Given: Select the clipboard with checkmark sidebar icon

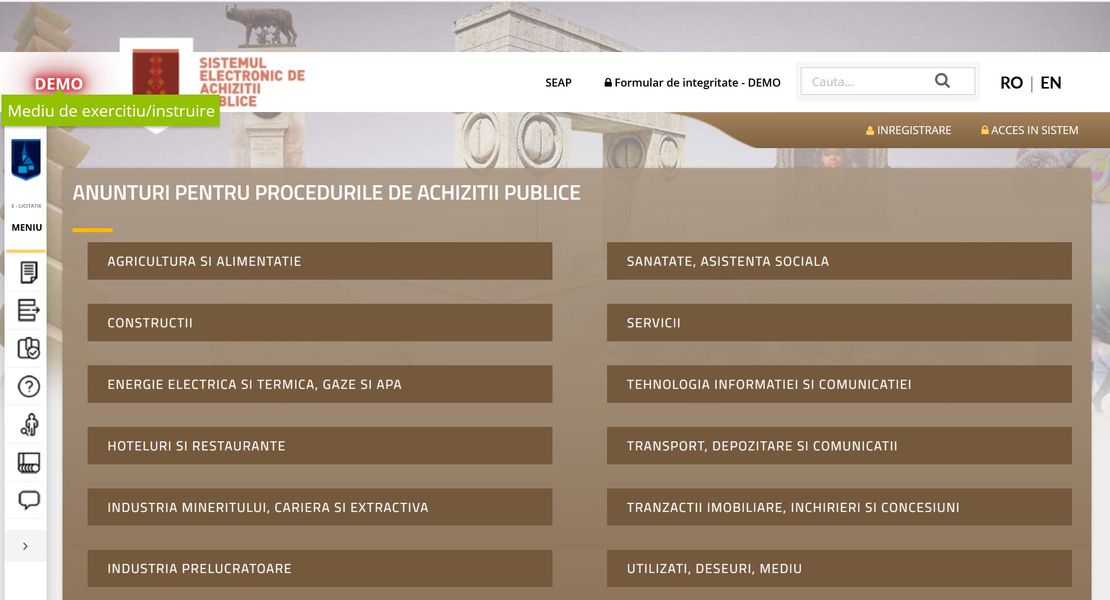Looking at the screenshot, I should pyautogui.click(x=29, y=348).
